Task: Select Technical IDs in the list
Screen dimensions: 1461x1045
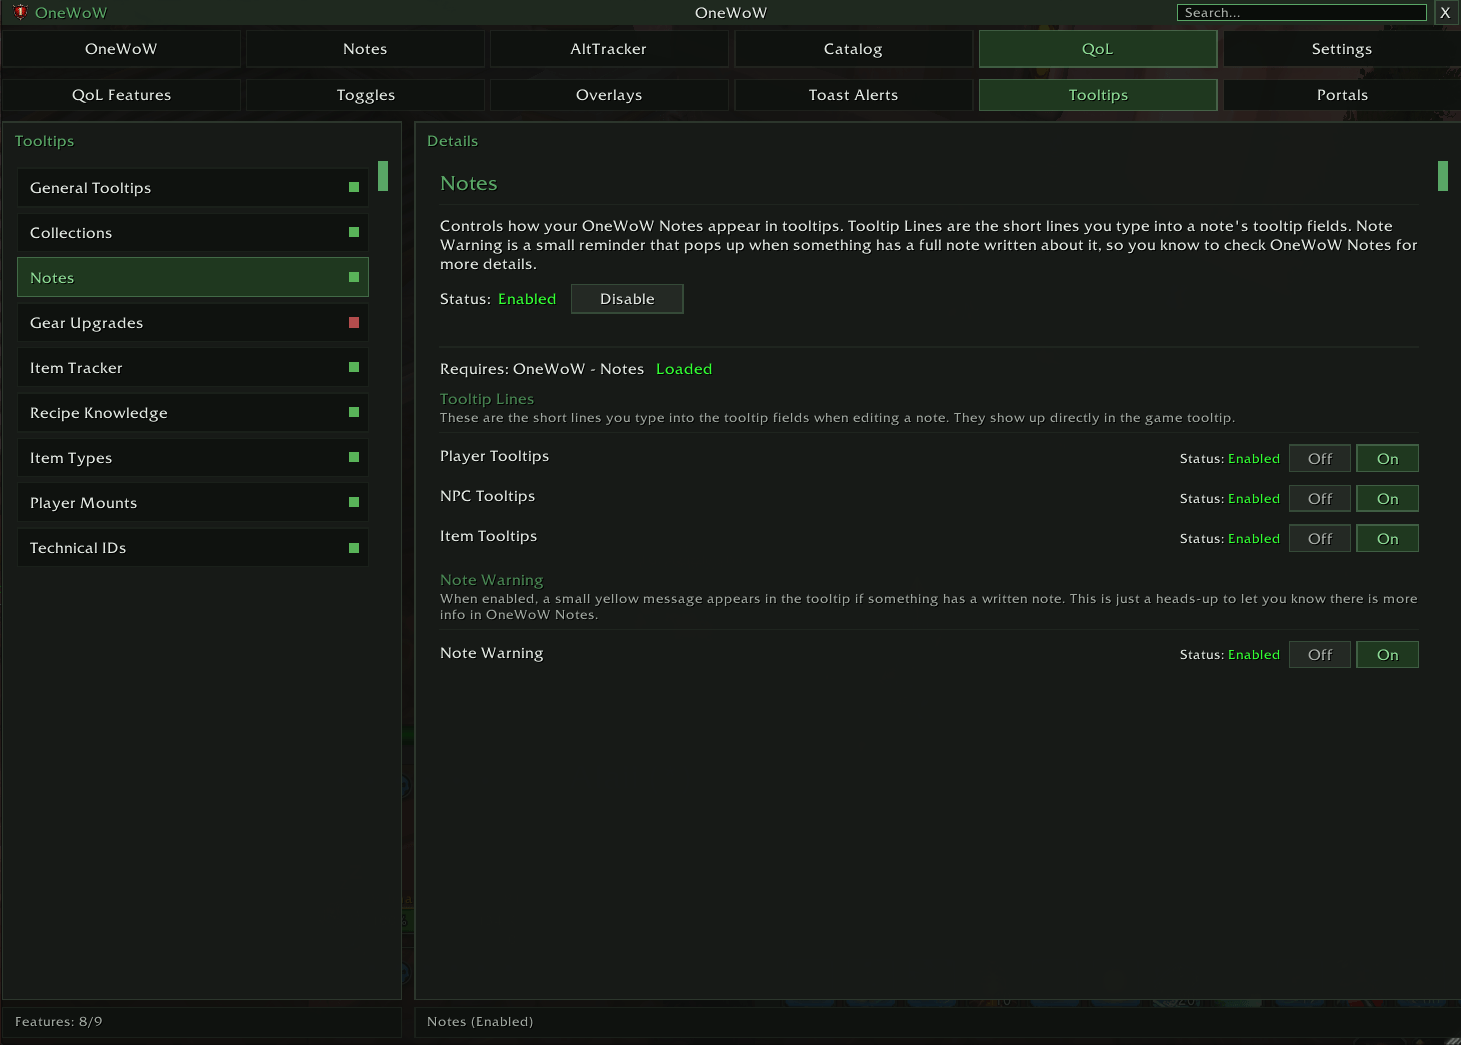Action: 193,547
